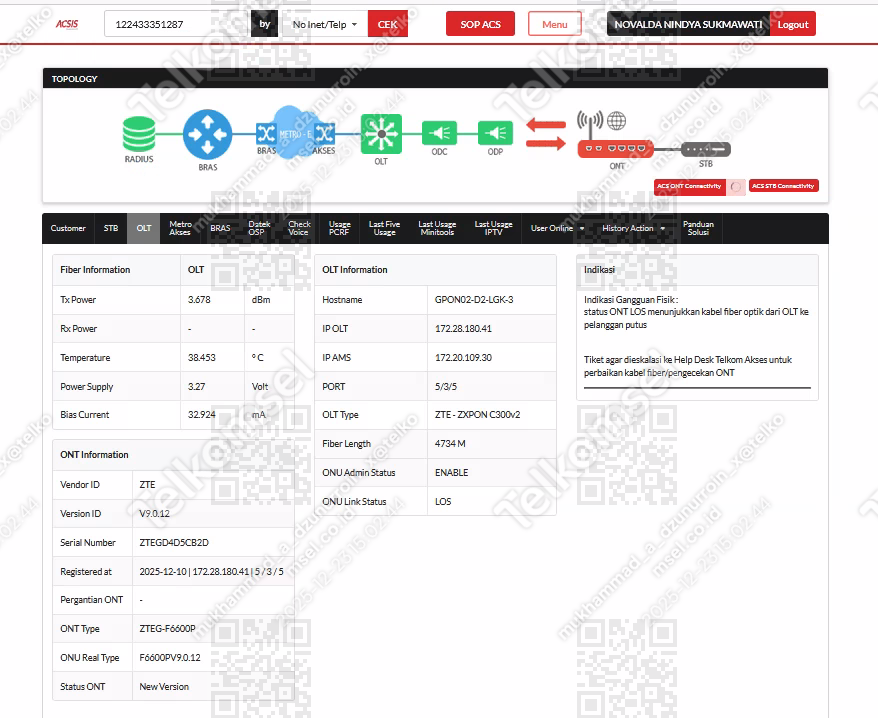Screen dimensions: 878x718
Task: Click the globe icon above ONT
Action: click(617, 120)
